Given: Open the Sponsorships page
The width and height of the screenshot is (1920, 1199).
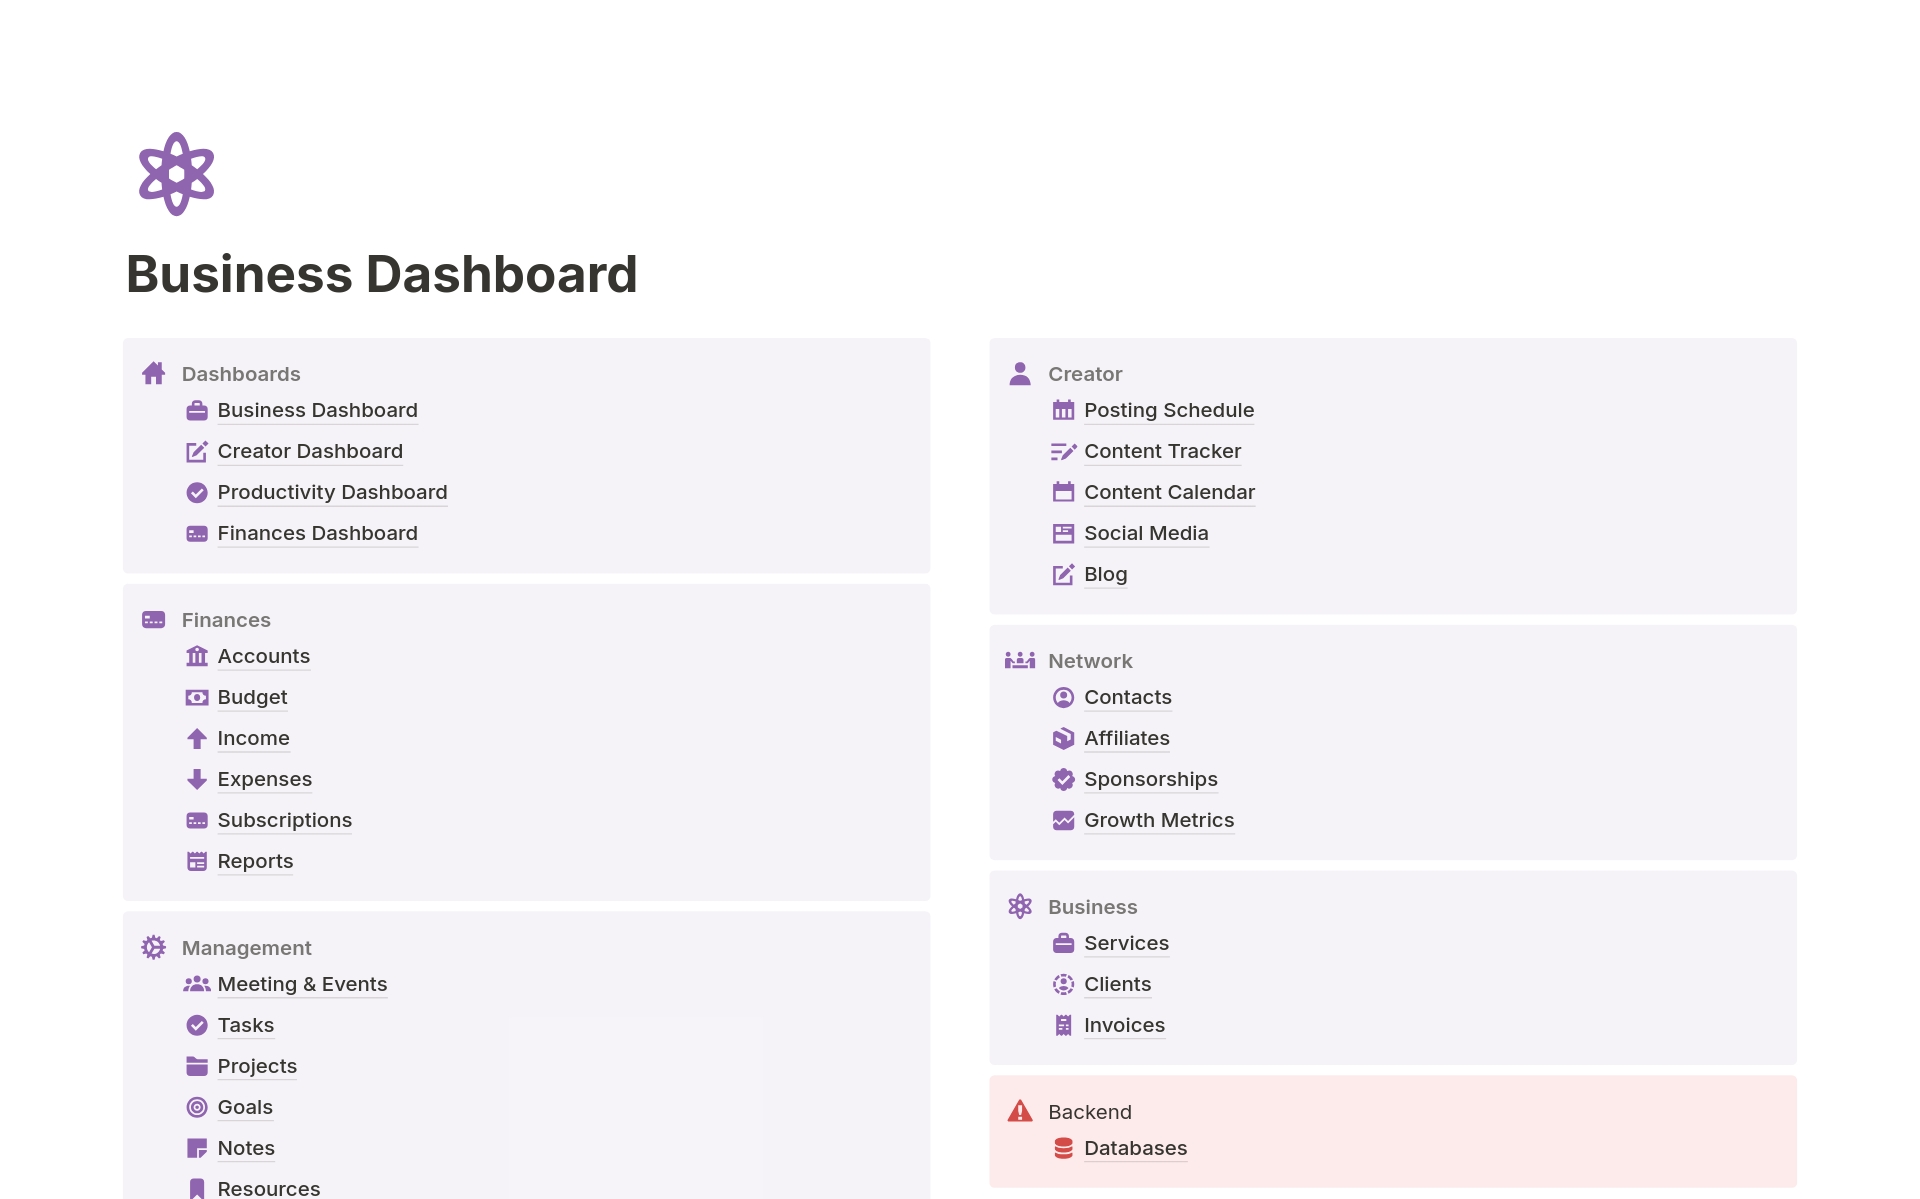Looking at the screenshot, I should 1150,779.
